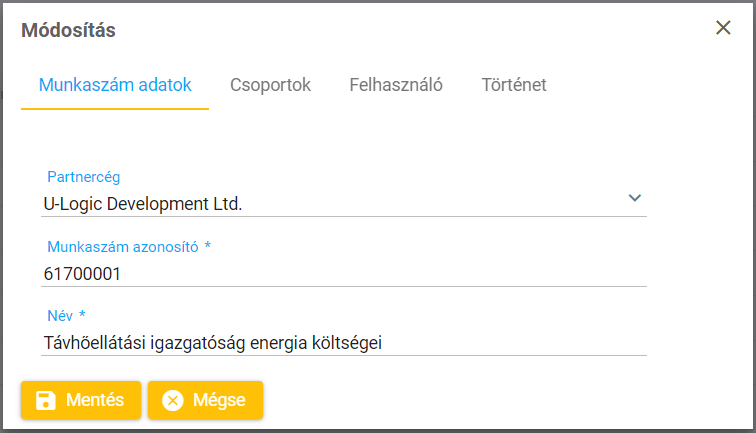Click into the Távhőellátási igazgatóság name field

pos(340,343)
